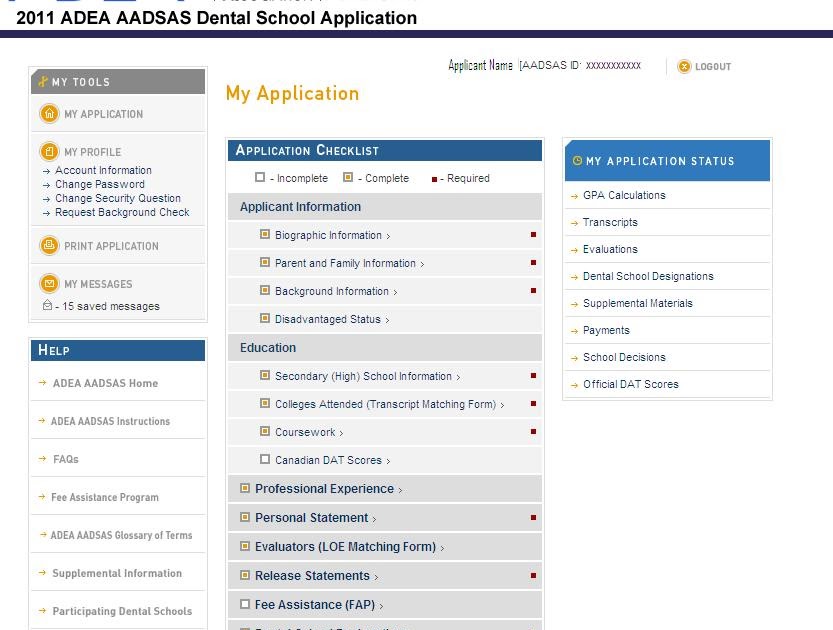Log out using the LOGOUT link
This screenshot has height=630, width=833.
(713, 67)
